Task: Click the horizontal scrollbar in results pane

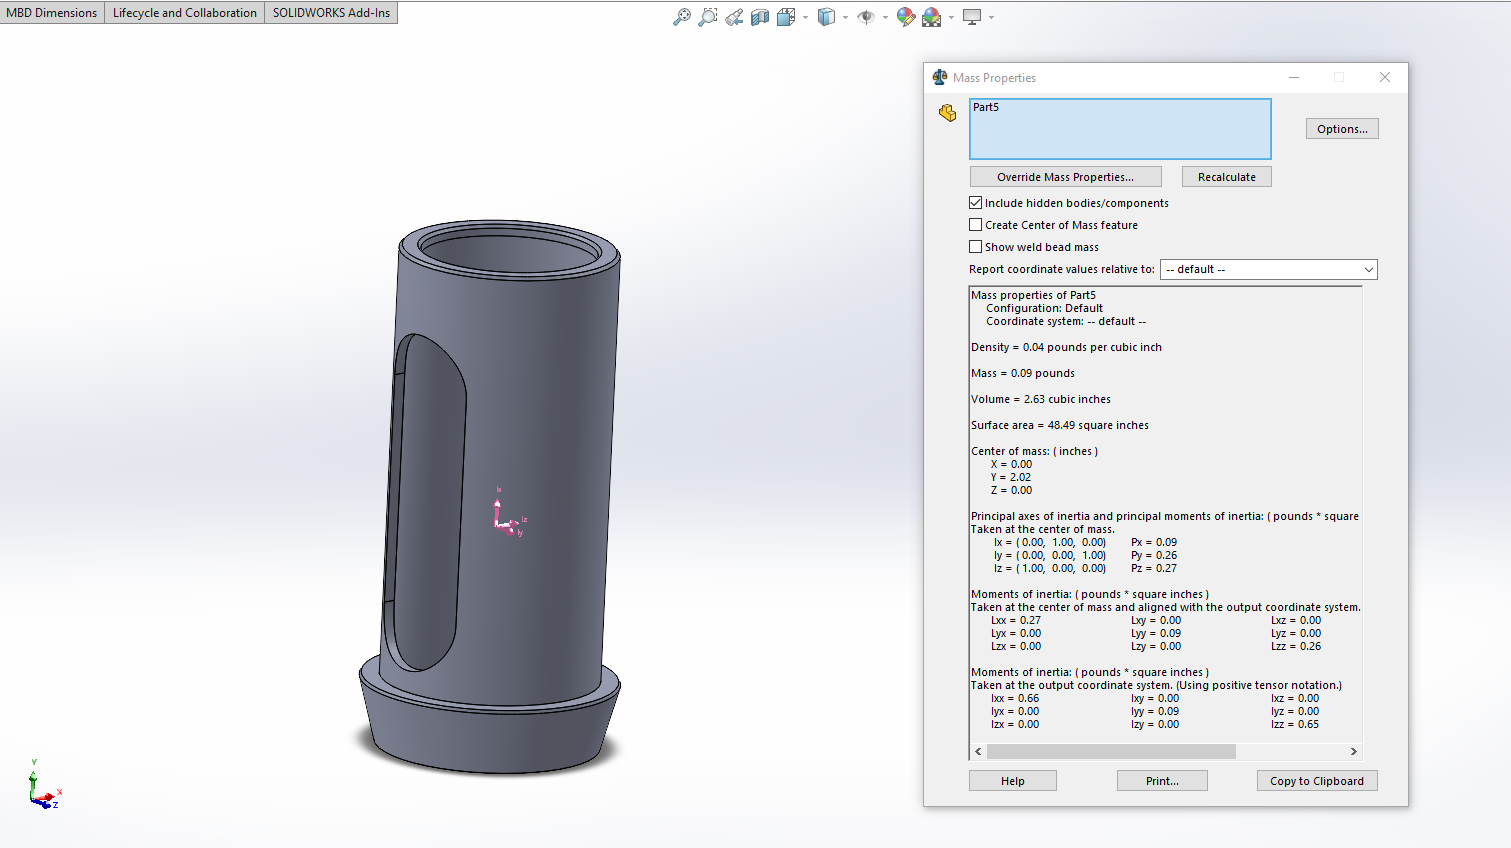Action: [x=1111, y=751]
